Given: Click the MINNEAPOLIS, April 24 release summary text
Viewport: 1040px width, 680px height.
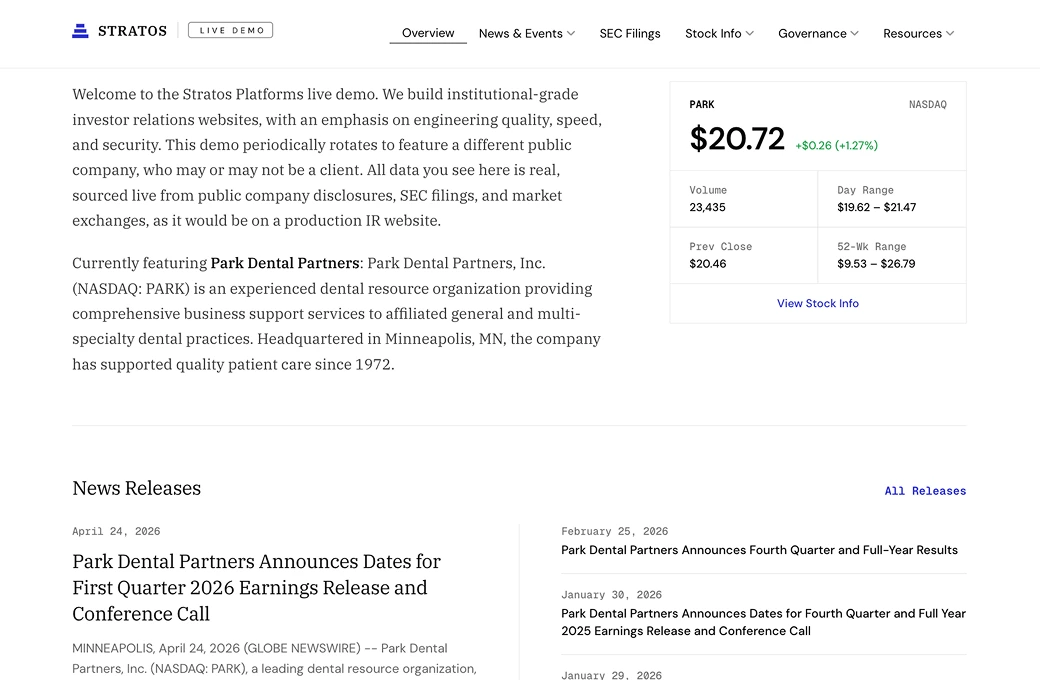Looking at the screenshot, I should click(x=275, y=658).
